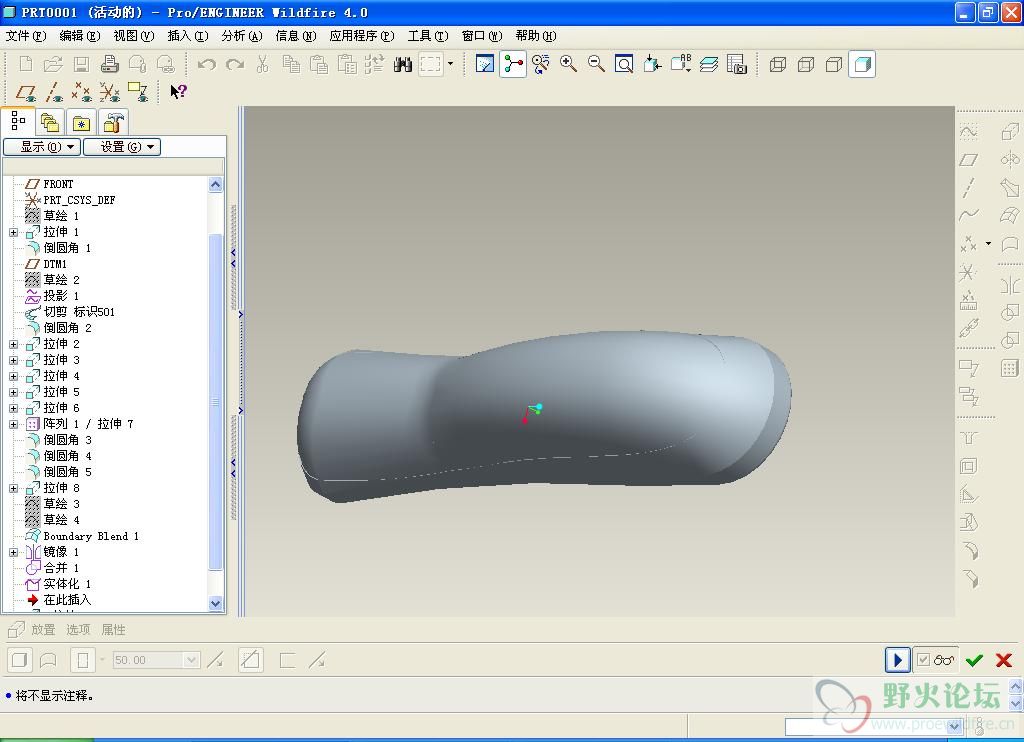Screen dimensions: 1024x742
Task: Open the 工具(T) menu
Action: click(x=428, y=36)
